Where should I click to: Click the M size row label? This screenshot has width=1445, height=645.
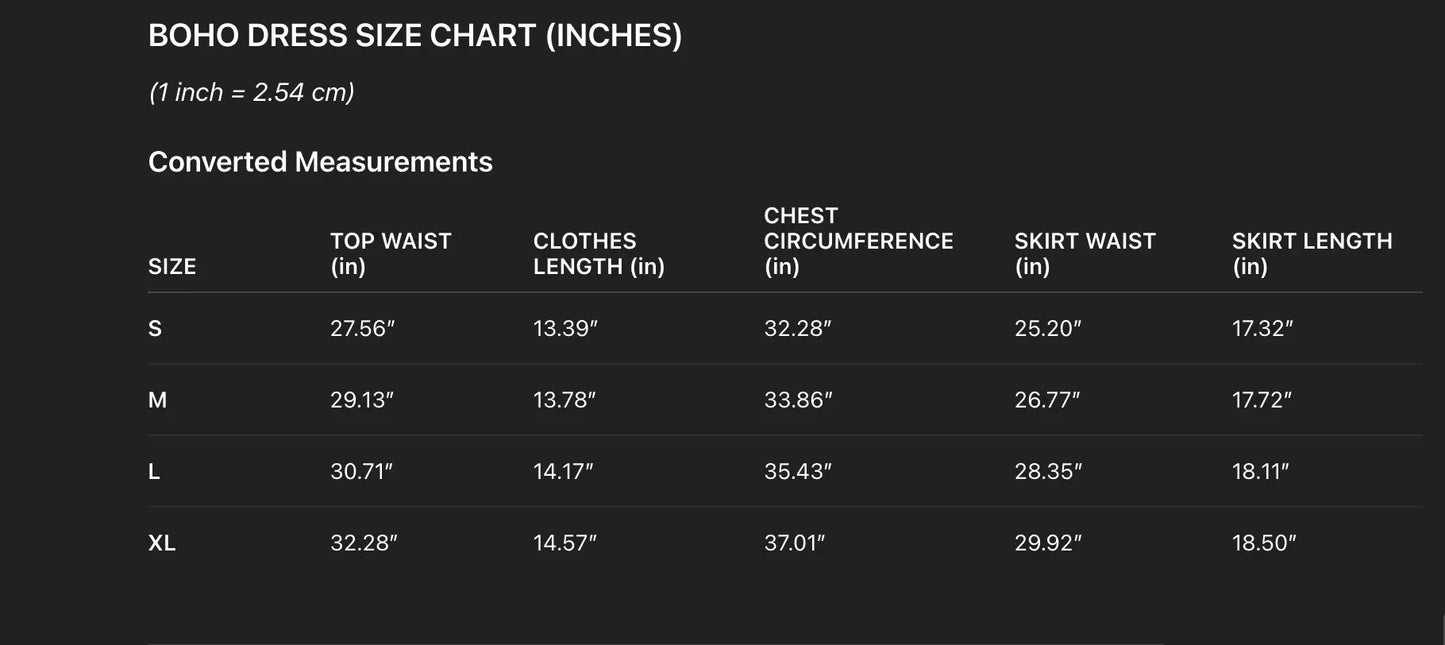(x=158, y=400)
